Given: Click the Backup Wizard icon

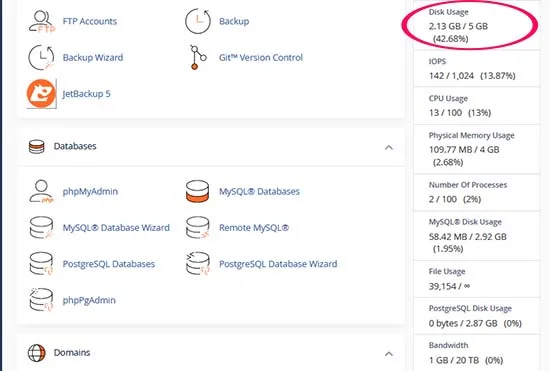Looking at the screenshot, I should tap(41, 58).
